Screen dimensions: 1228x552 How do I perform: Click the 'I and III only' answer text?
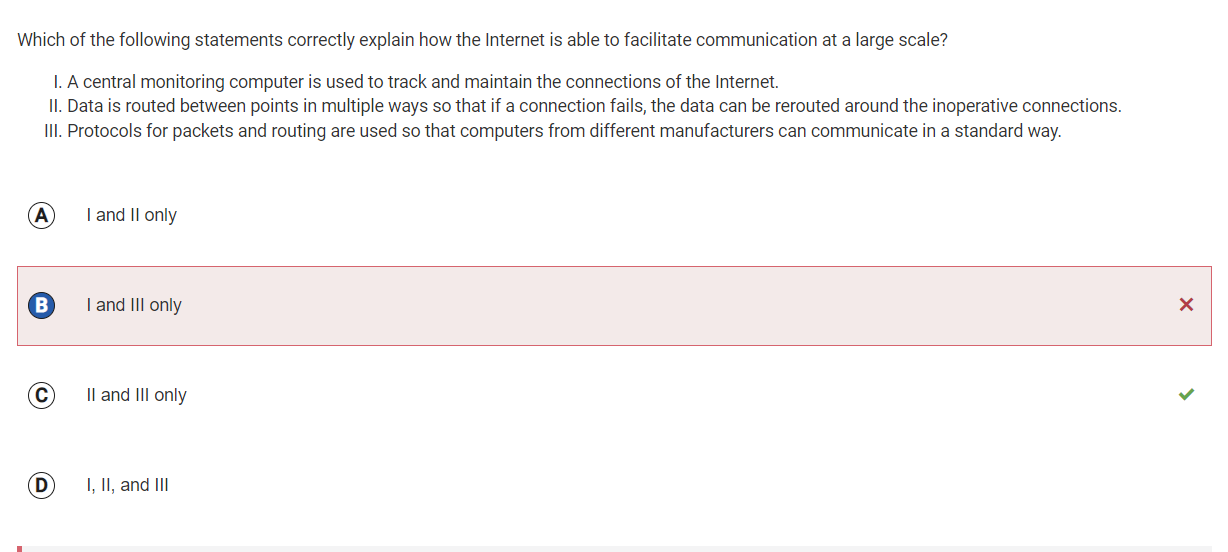[134, 305]
